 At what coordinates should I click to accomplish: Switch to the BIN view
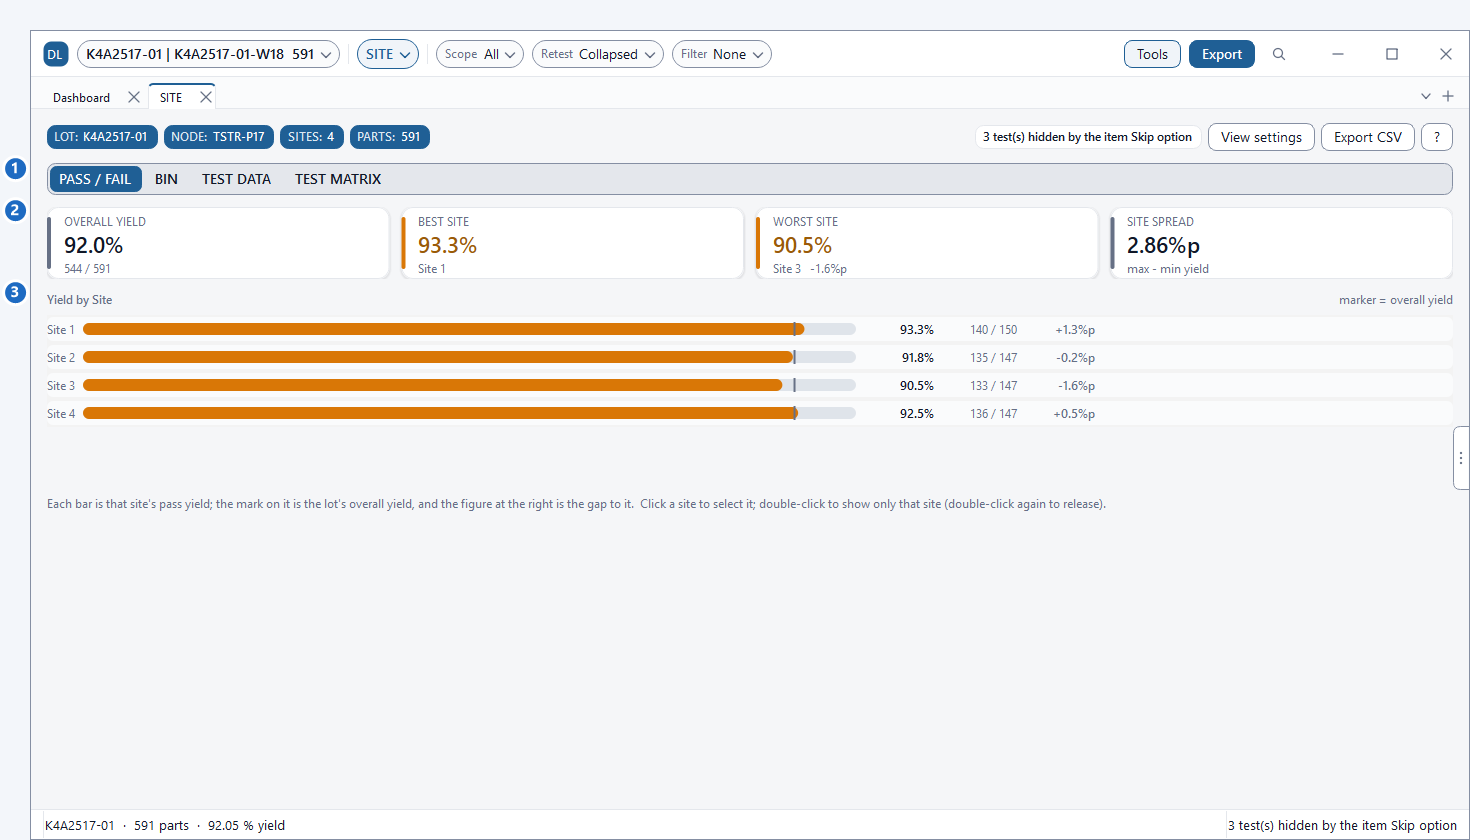(166, 179)
